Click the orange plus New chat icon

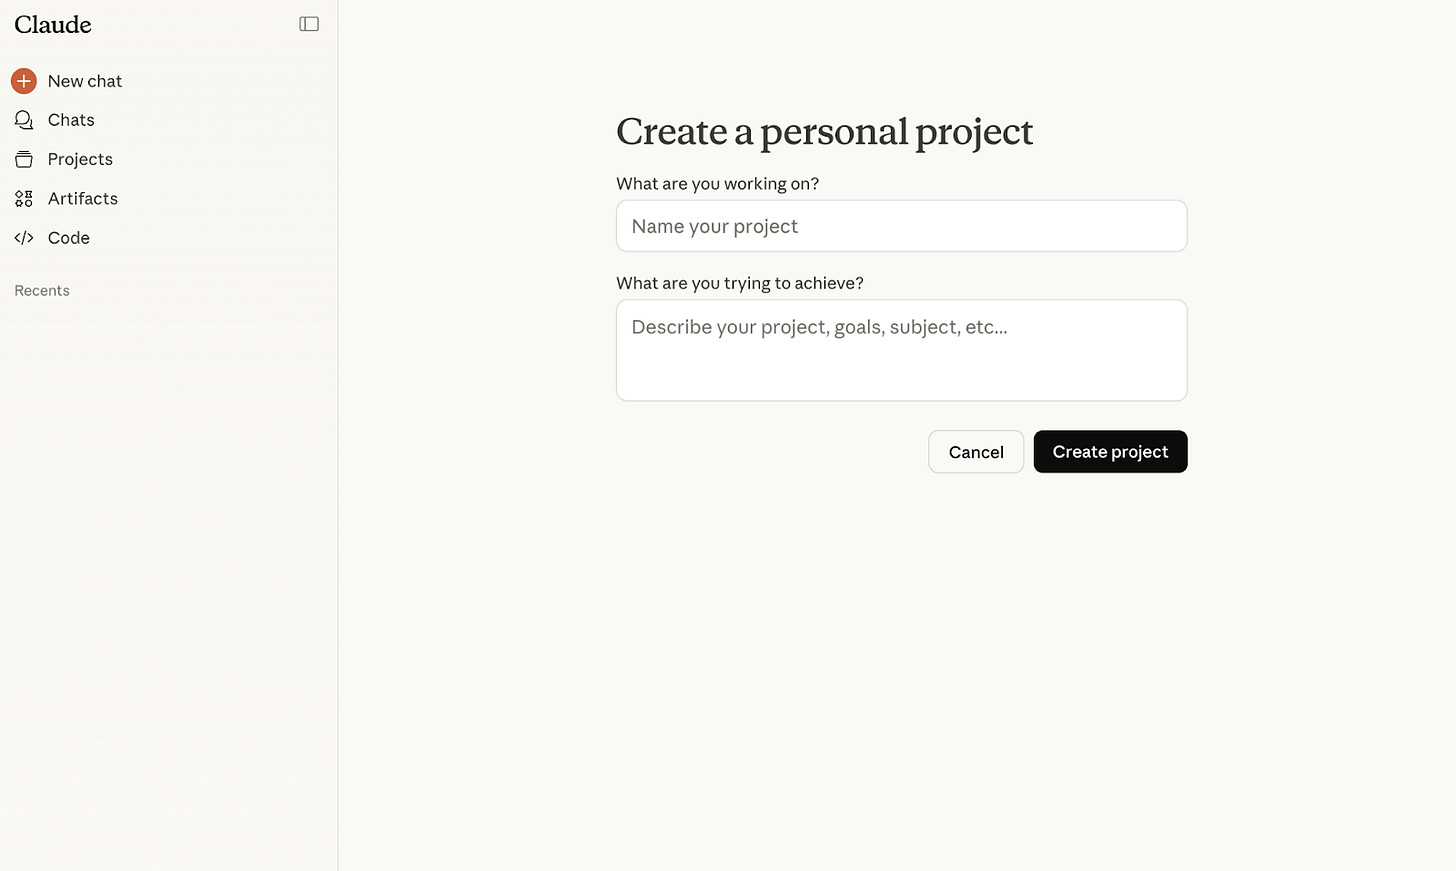(24, 81)
